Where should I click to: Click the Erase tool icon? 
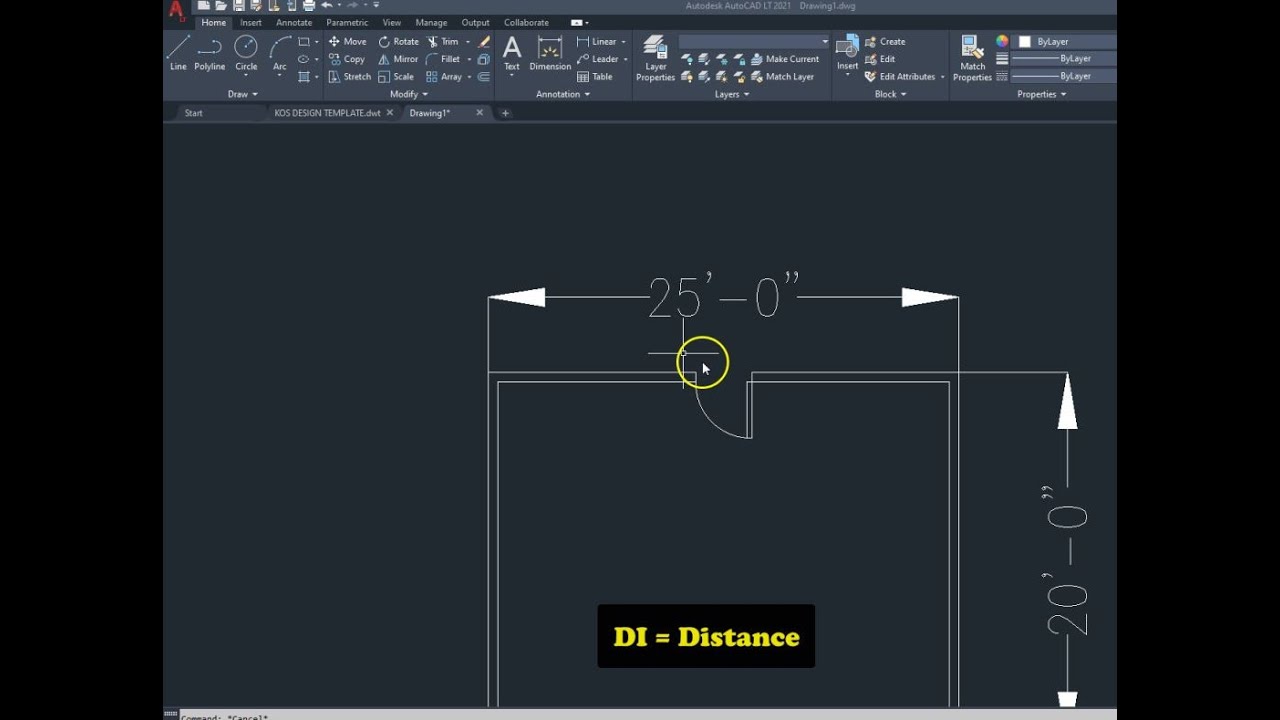[x=484, y=42]
